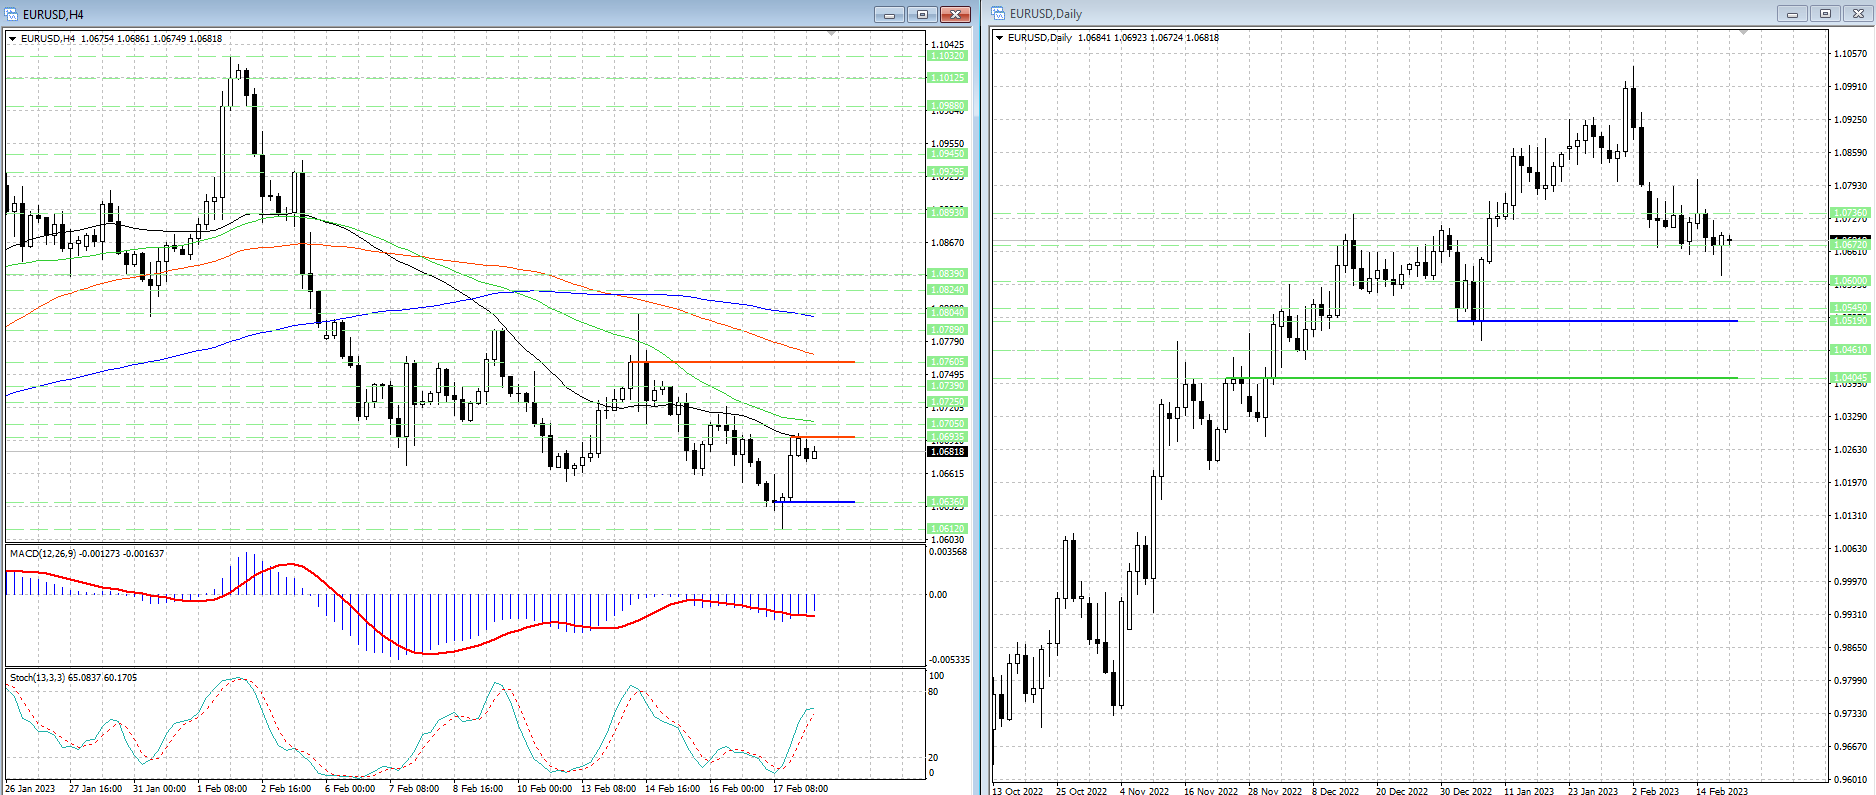Close the EURUSD,Daily chart window
This screenshot has width=1876, height=795.
point(1857,14)
